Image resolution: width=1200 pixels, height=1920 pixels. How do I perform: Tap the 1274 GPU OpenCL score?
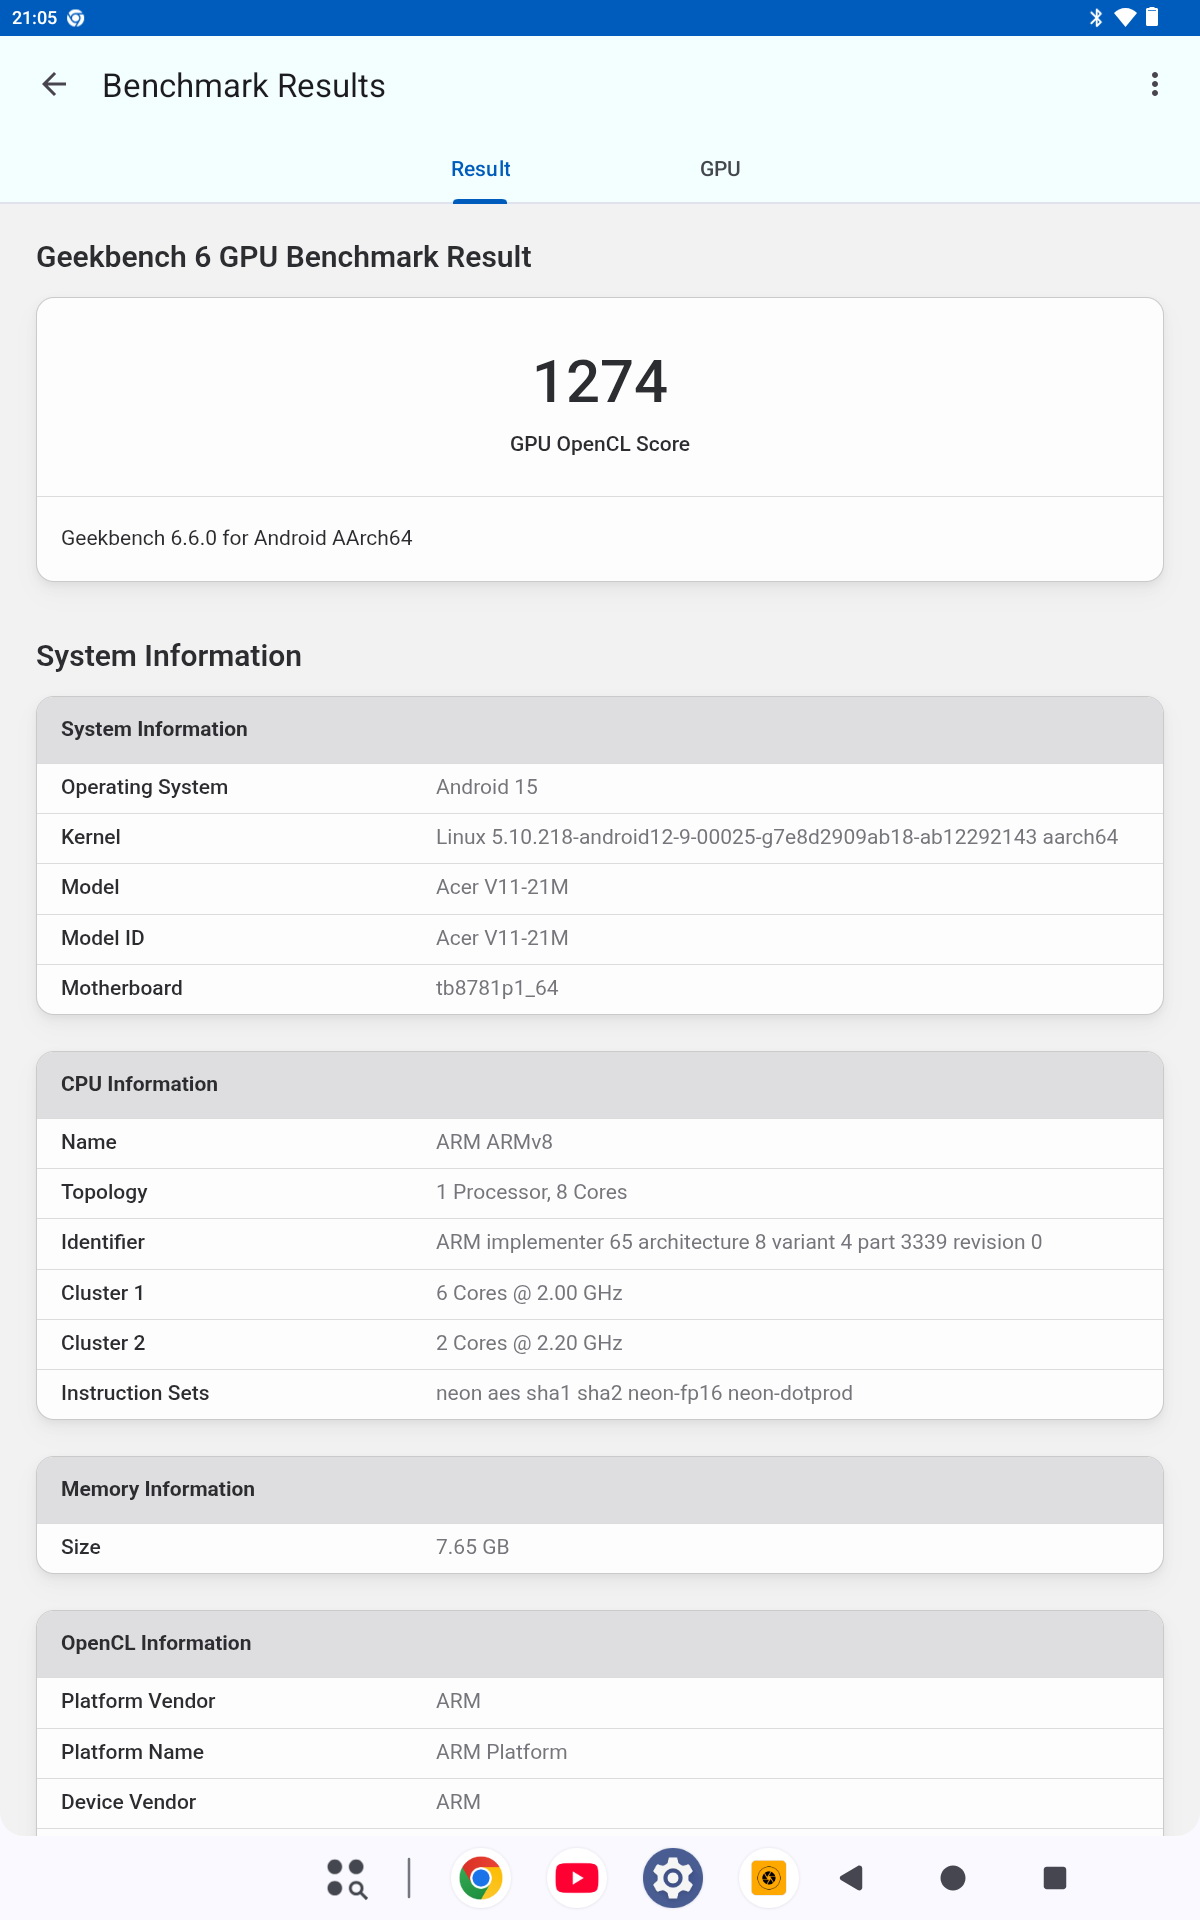pos(600,383)
